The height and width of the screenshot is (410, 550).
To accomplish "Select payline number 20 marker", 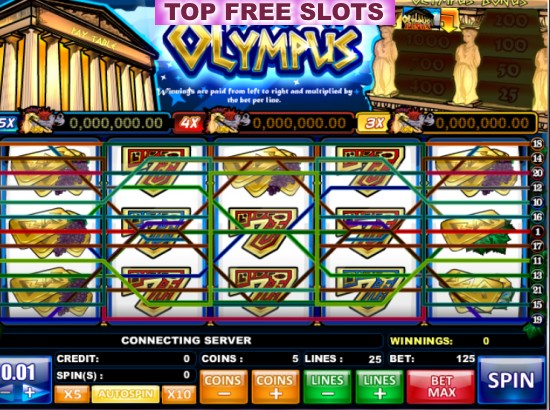I will tap(537, 173).
